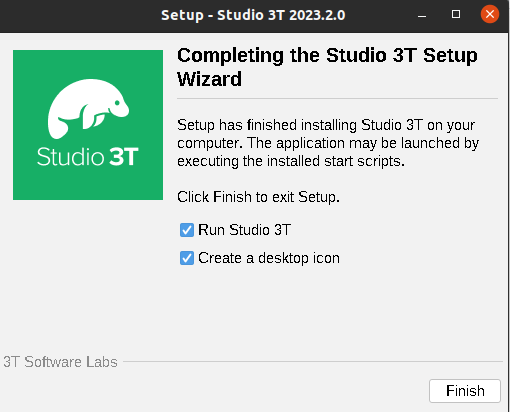Click the white manatee in the logo
The image size is (510, 412).
(88, 108)
